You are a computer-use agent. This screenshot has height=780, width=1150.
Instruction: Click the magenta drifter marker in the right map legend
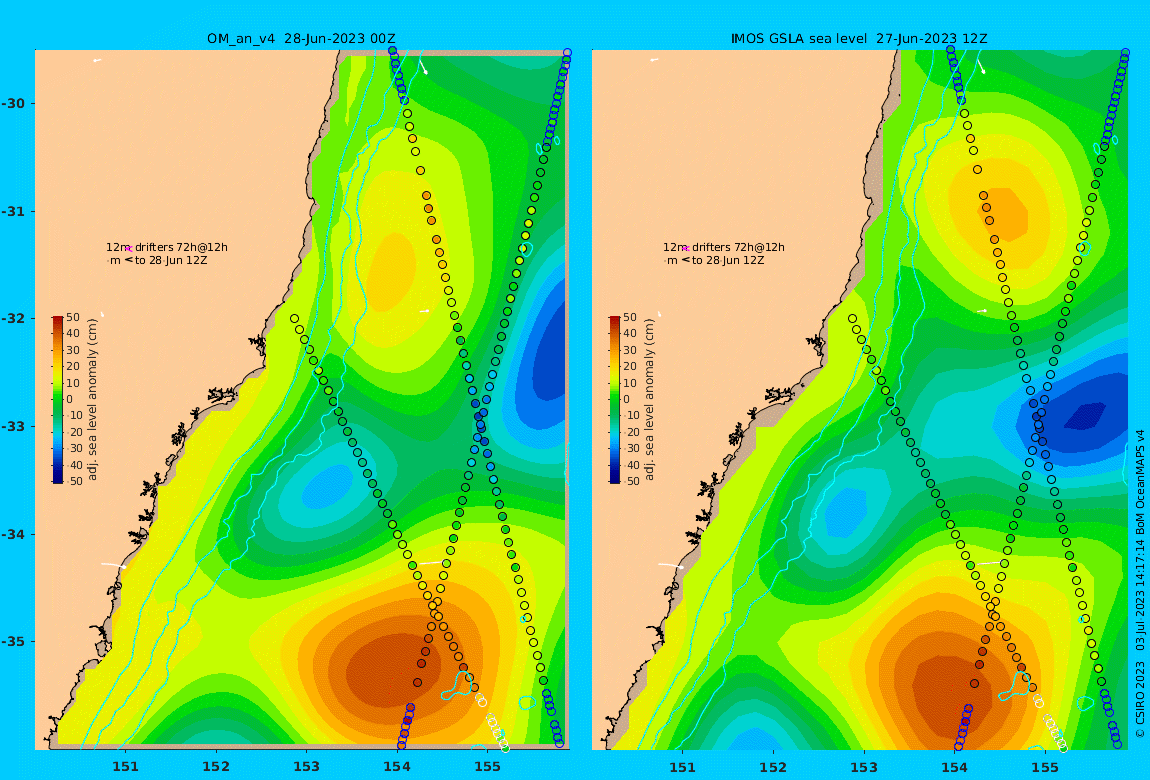tap(686, 249)
